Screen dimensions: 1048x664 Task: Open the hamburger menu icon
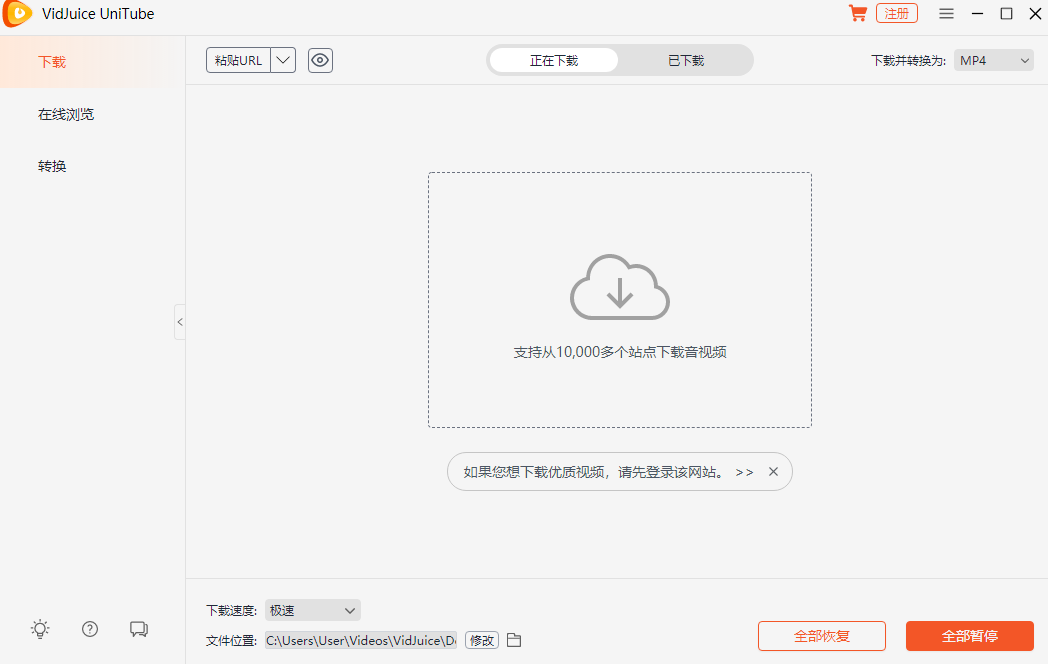946,13
